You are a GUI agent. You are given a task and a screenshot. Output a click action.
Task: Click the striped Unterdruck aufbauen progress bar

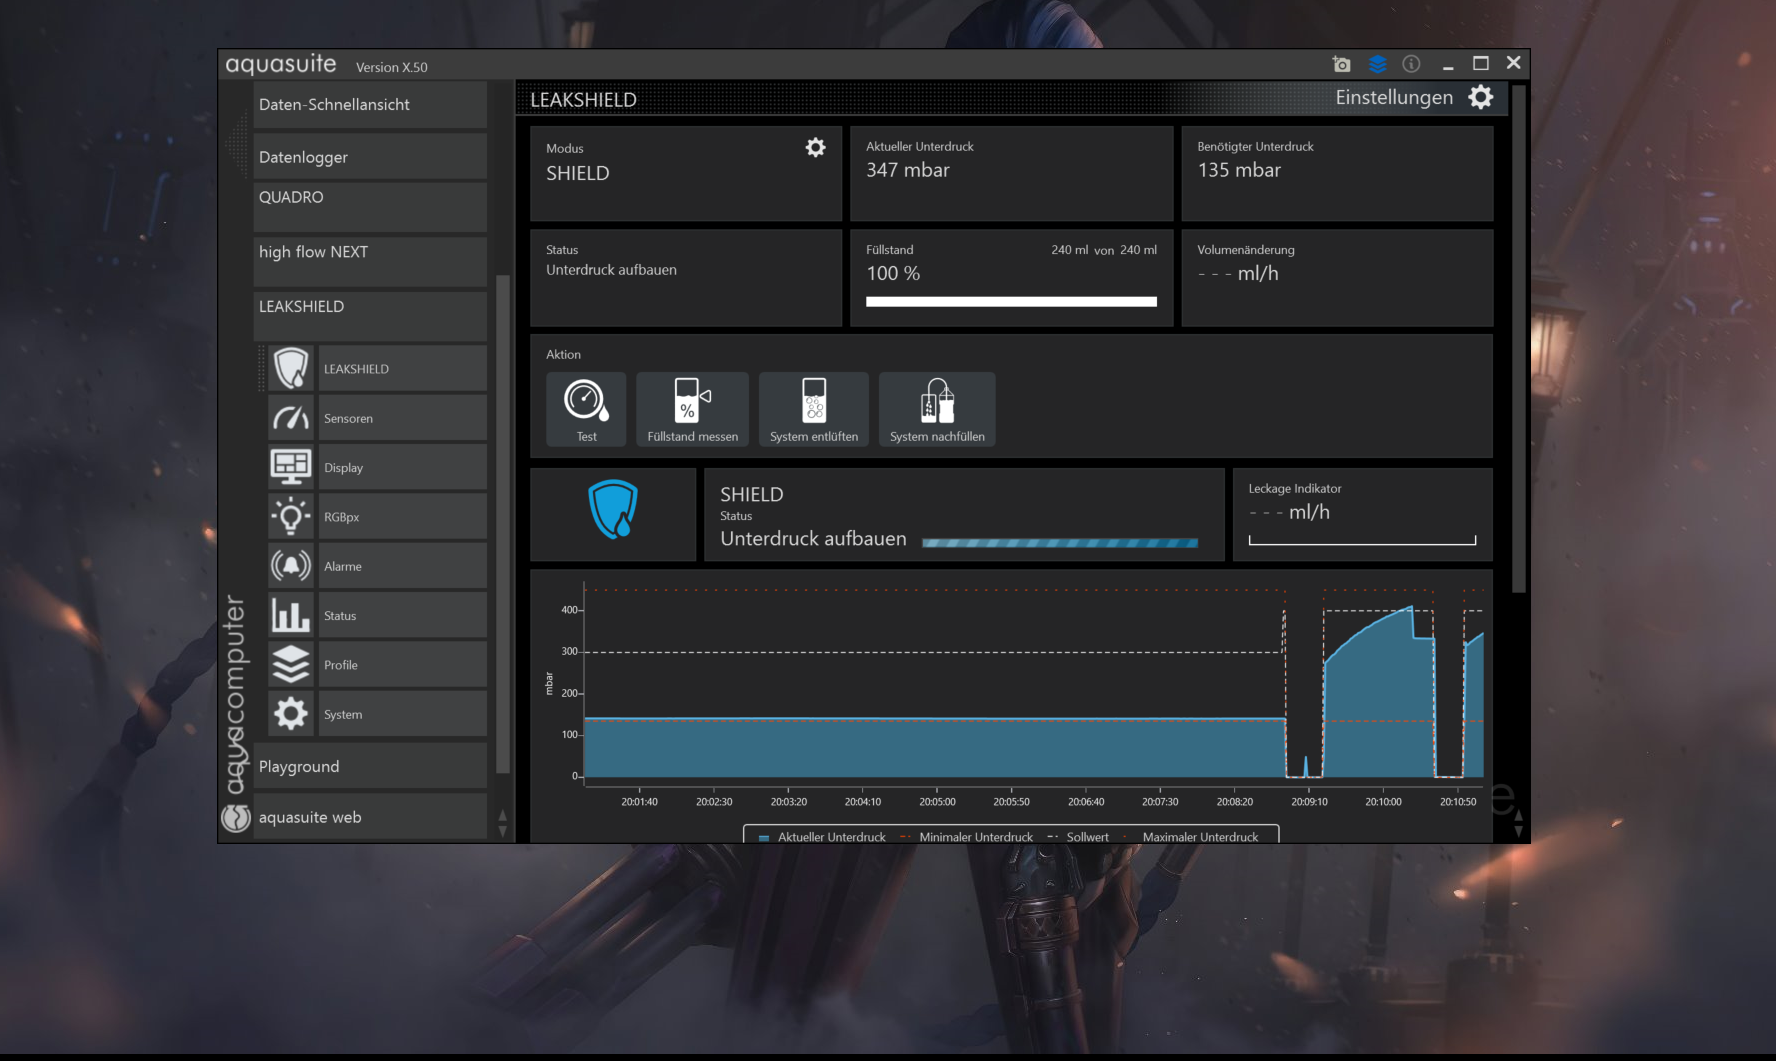tap(1060, 543)
